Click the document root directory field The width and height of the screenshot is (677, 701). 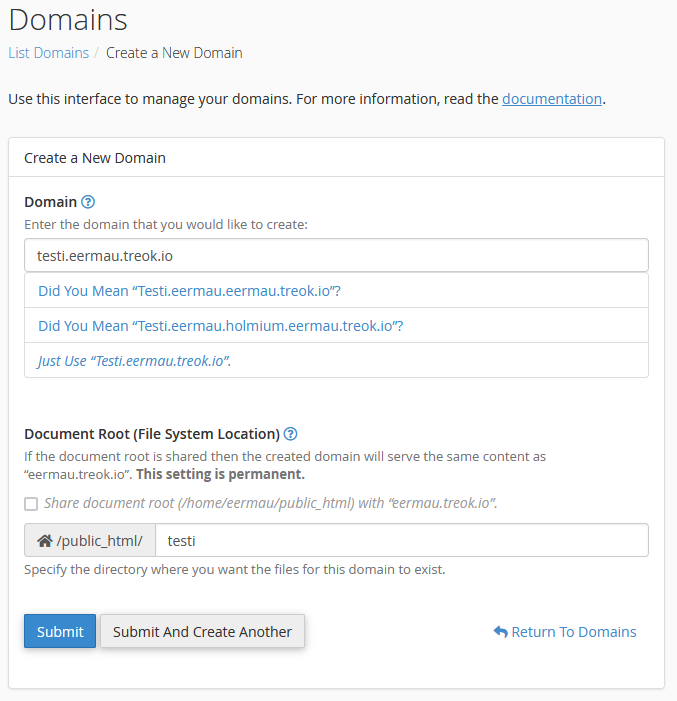[x=402, y=541]
